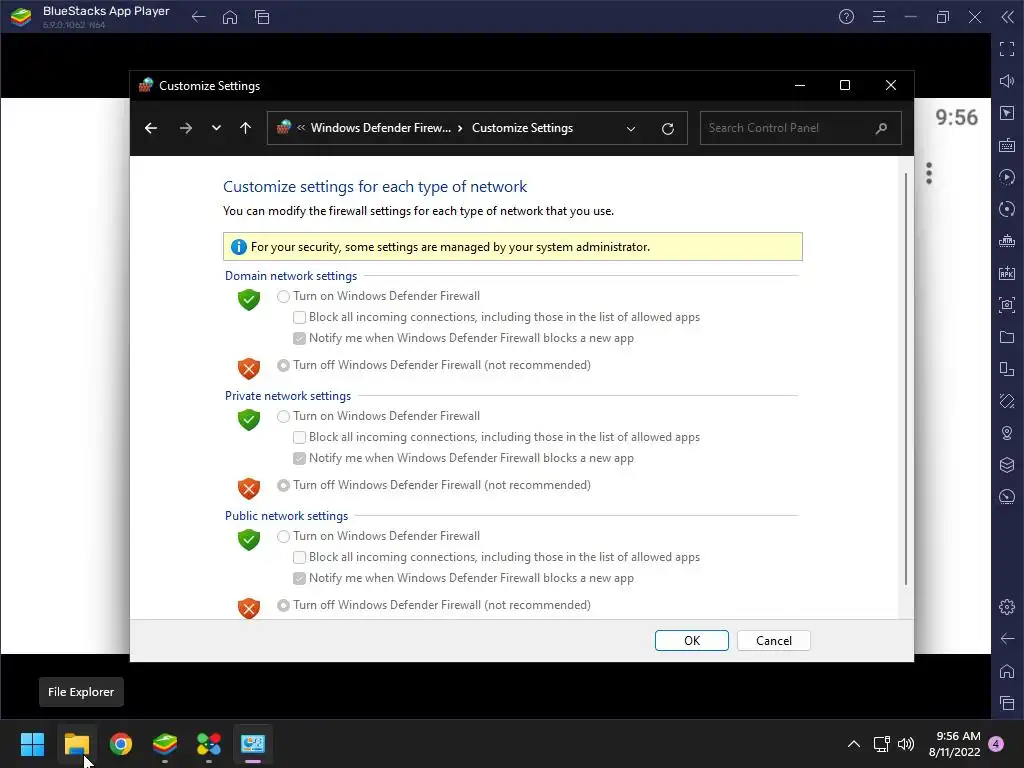Open recent locations dropdown chevron
The image size is (1024, 768).
(216, 128)
